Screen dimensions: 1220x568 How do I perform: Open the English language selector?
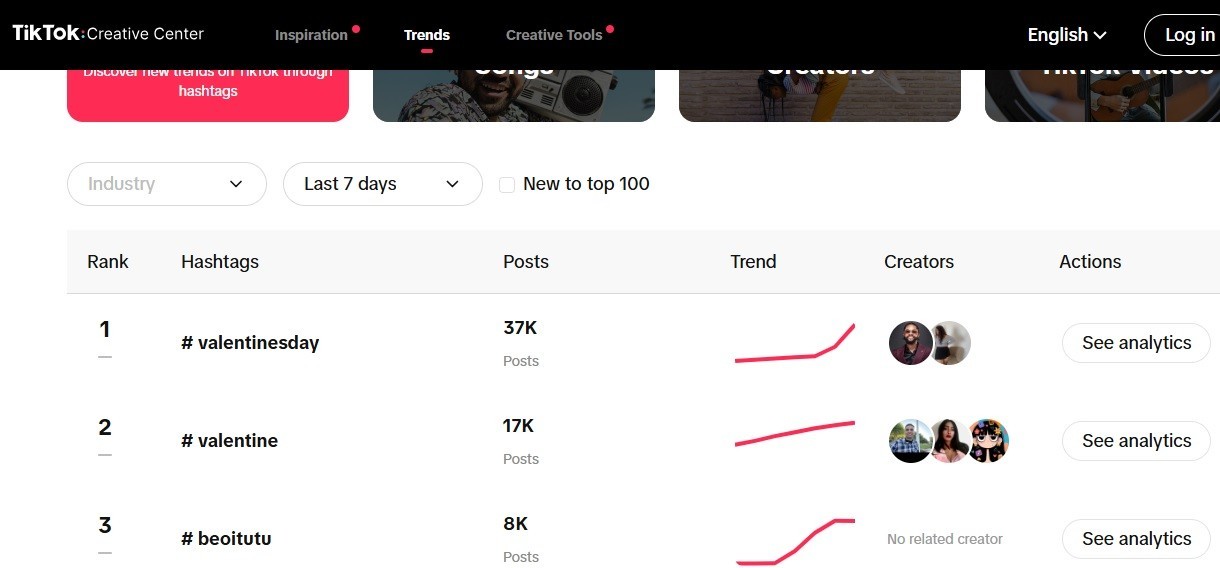(1067, 35)
